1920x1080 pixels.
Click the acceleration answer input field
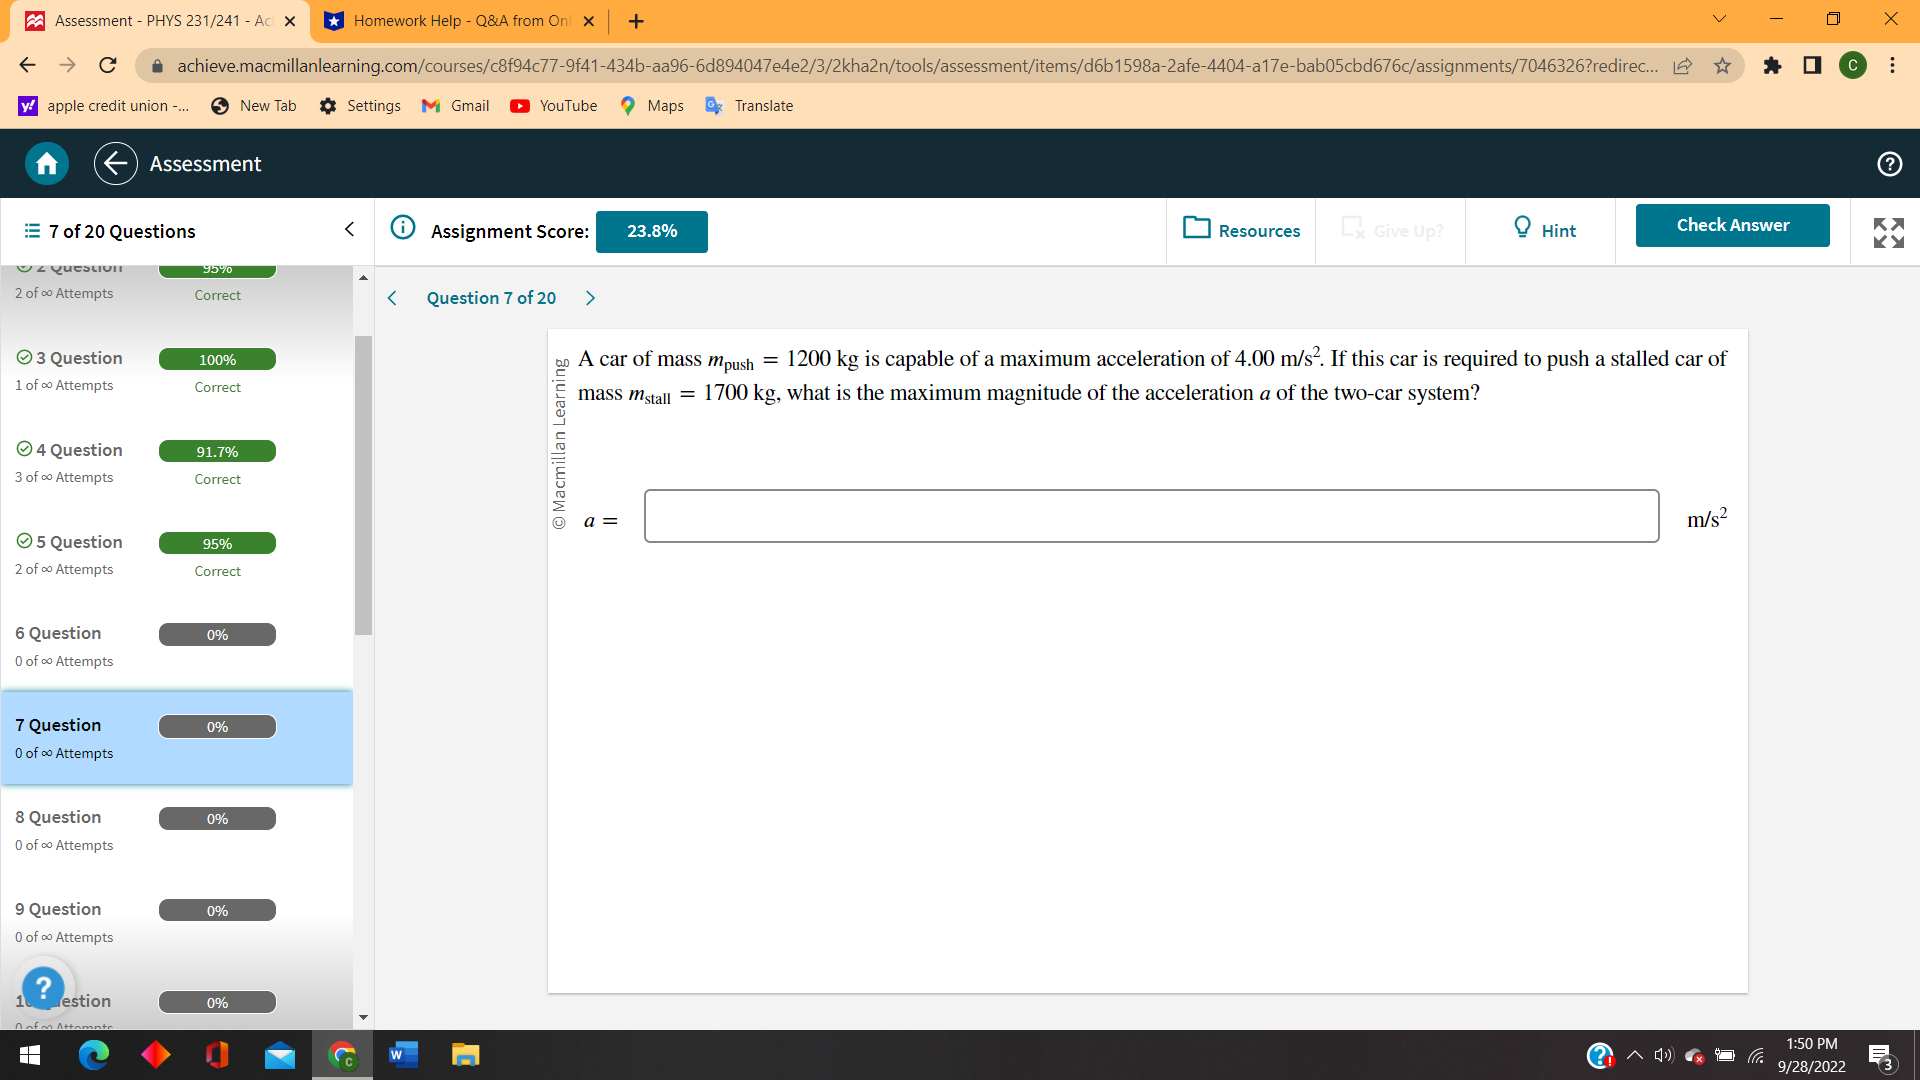[x=1151, y=516]
